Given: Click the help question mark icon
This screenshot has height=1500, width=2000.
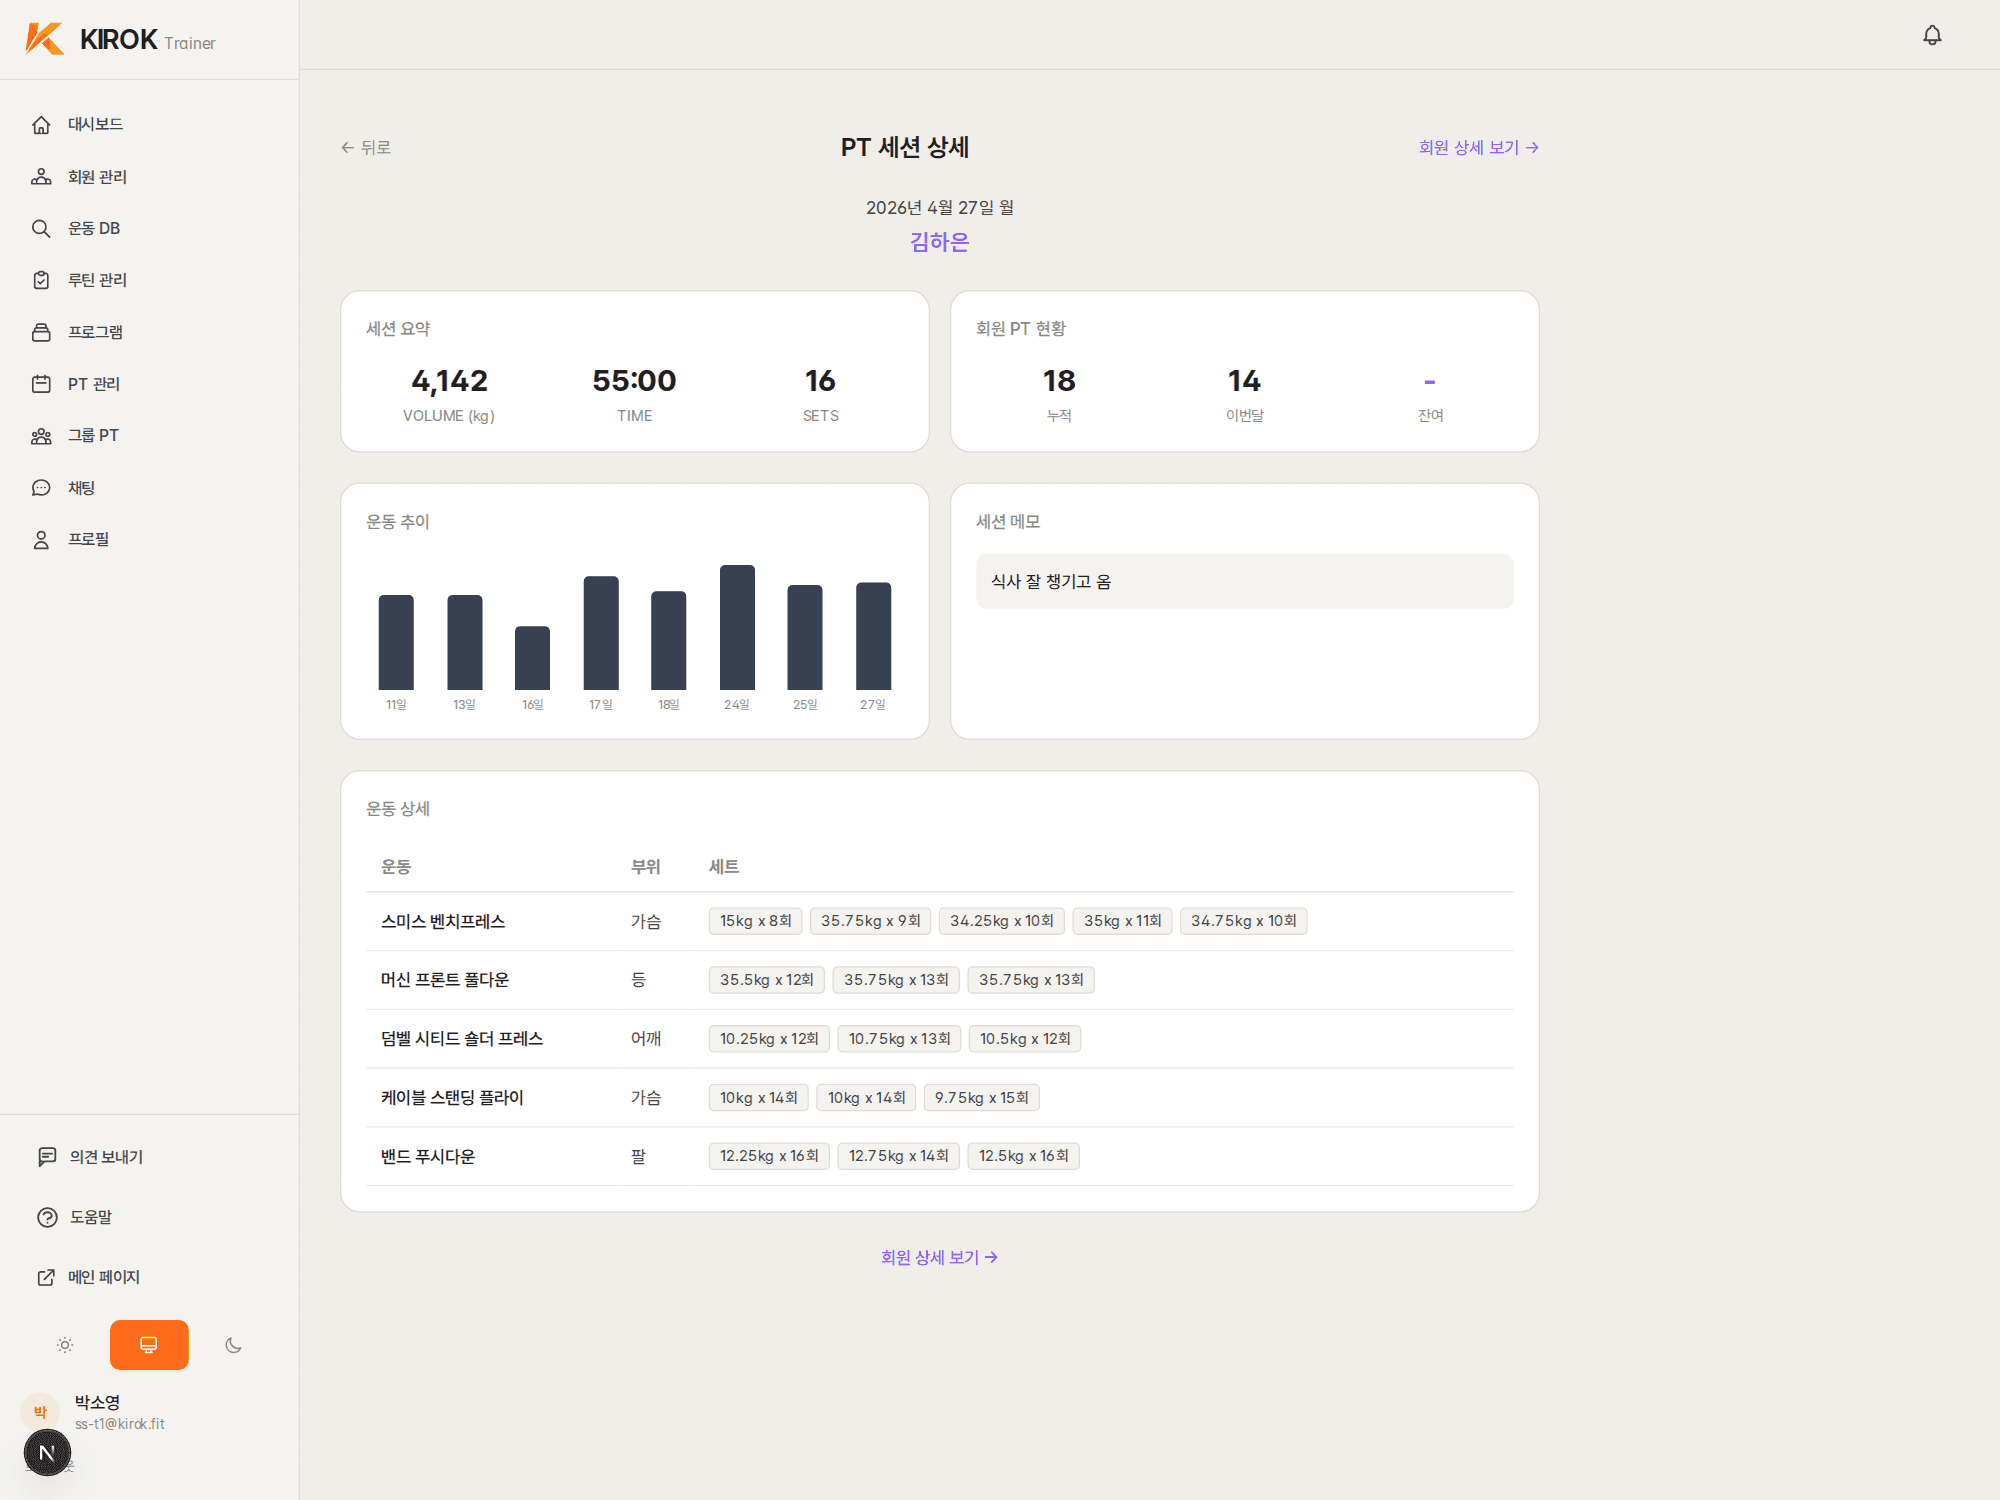Looking at the screenshot, I should pos(47,1217).
